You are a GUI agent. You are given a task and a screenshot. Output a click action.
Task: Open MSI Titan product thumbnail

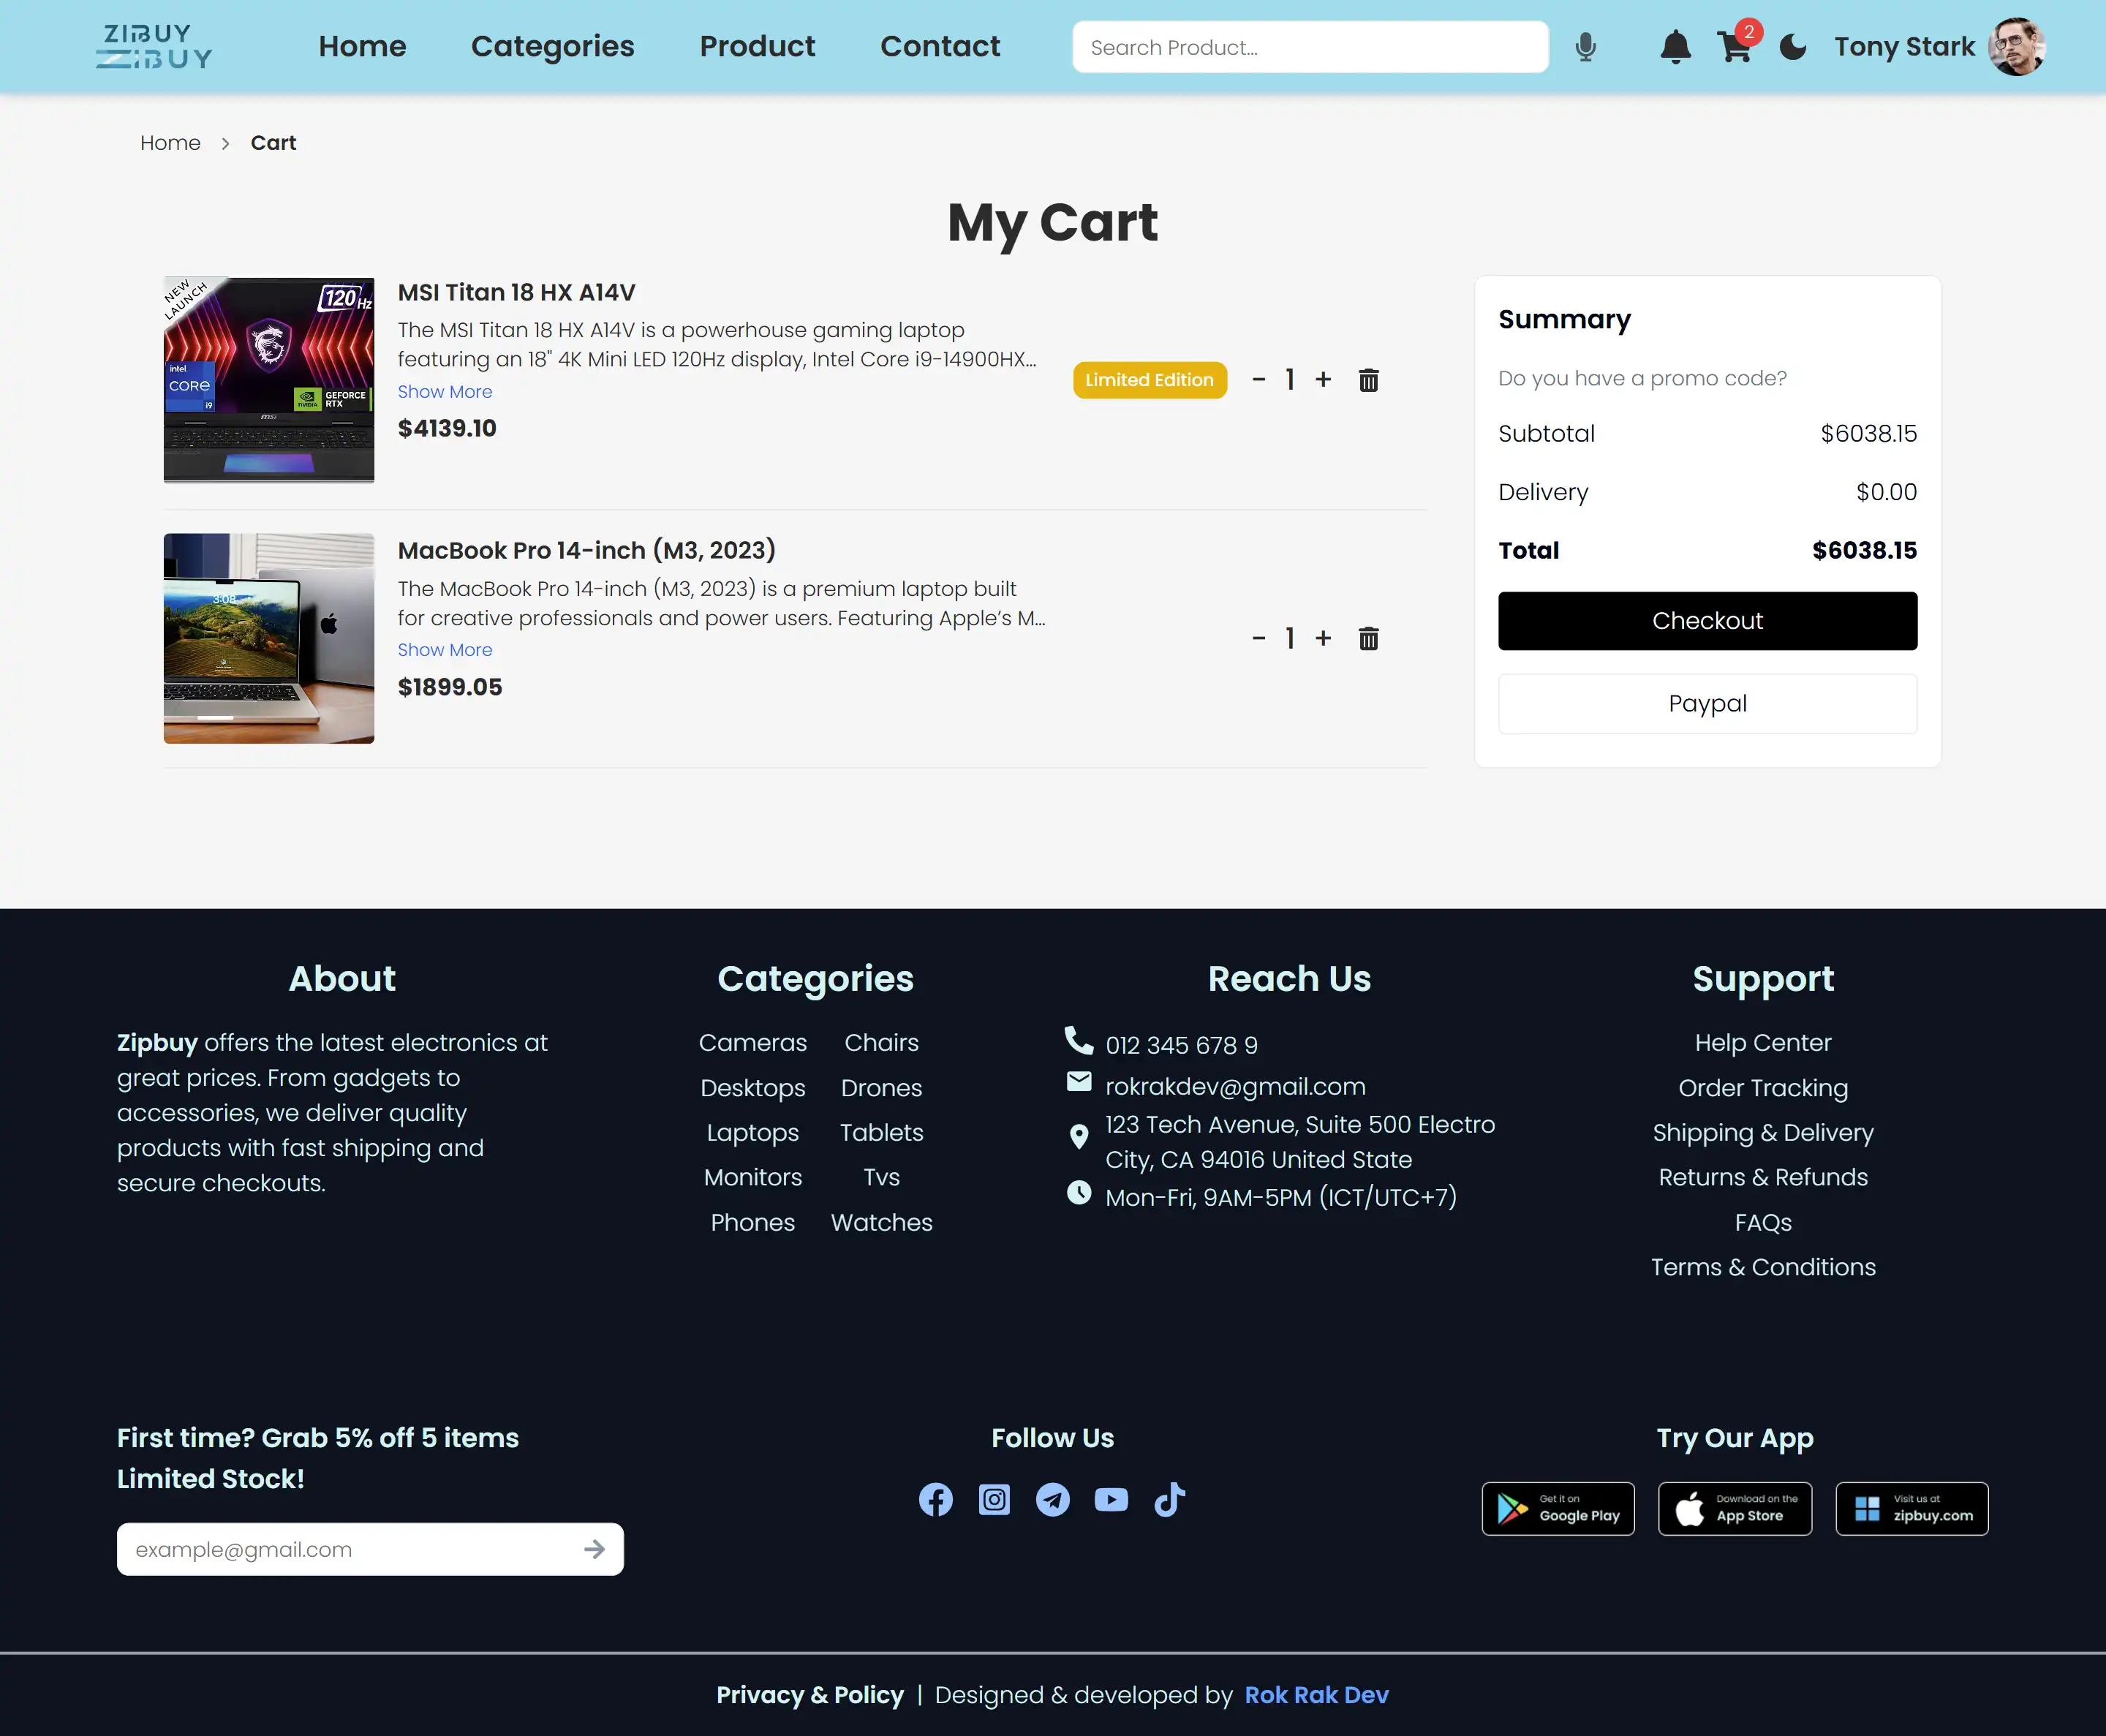point(269,380)
